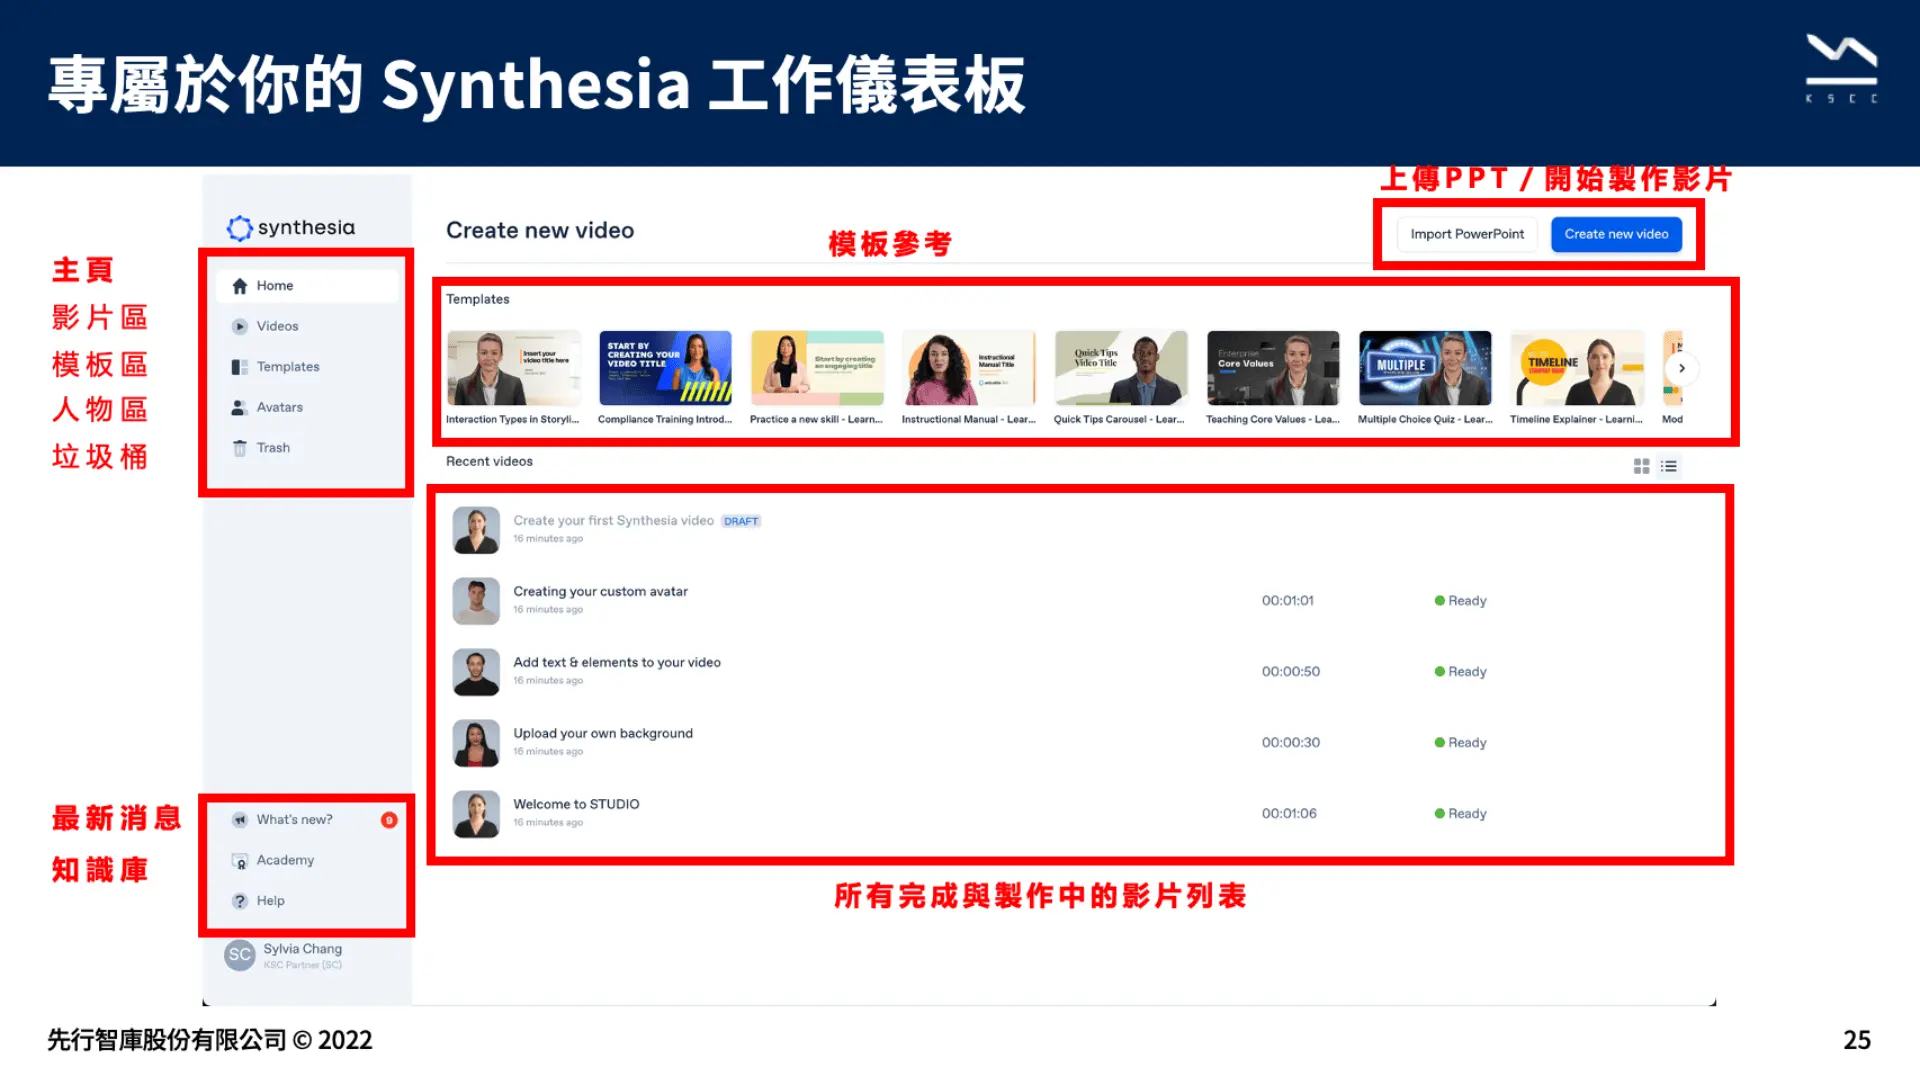1920x1080 pixels.
Task: Open 'Create your first Synthesia video' draft
Action: (613, 521)
